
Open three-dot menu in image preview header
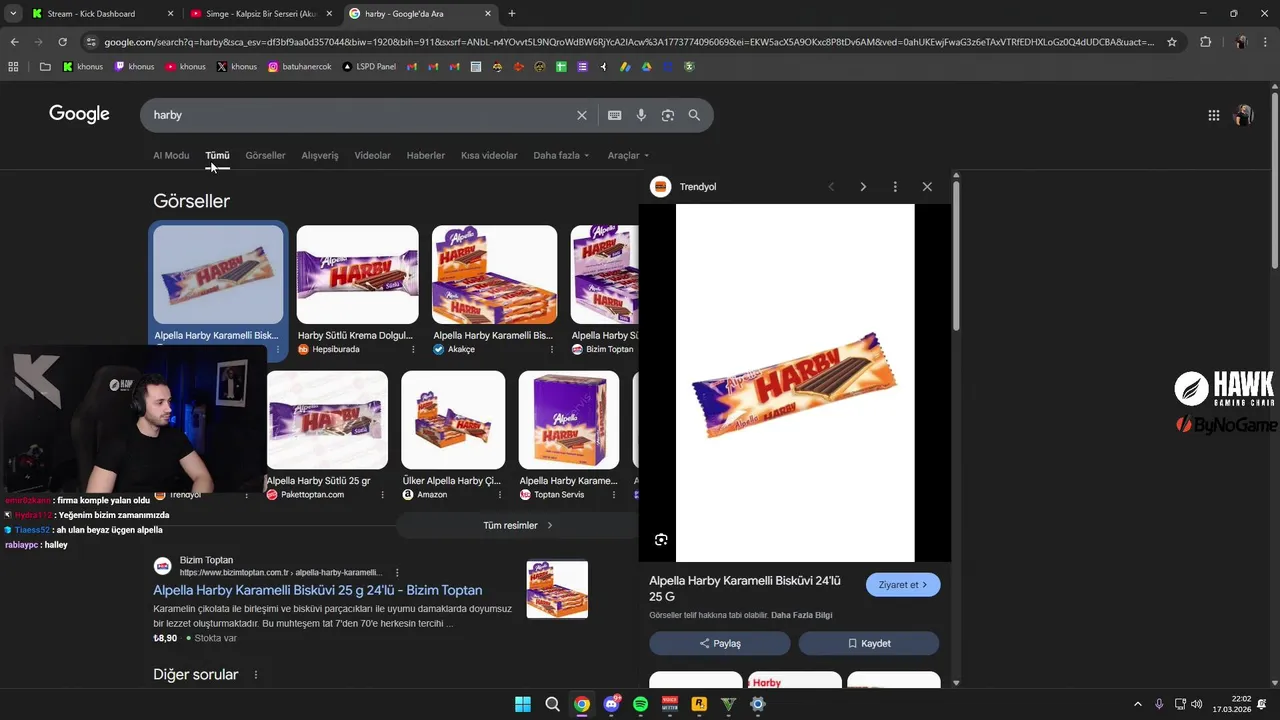(x=895, y=187)
